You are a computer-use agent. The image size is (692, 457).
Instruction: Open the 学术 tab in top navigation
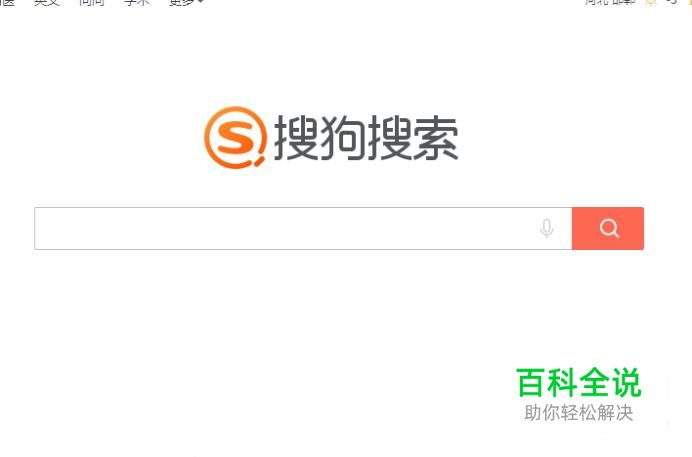[137, 2]
